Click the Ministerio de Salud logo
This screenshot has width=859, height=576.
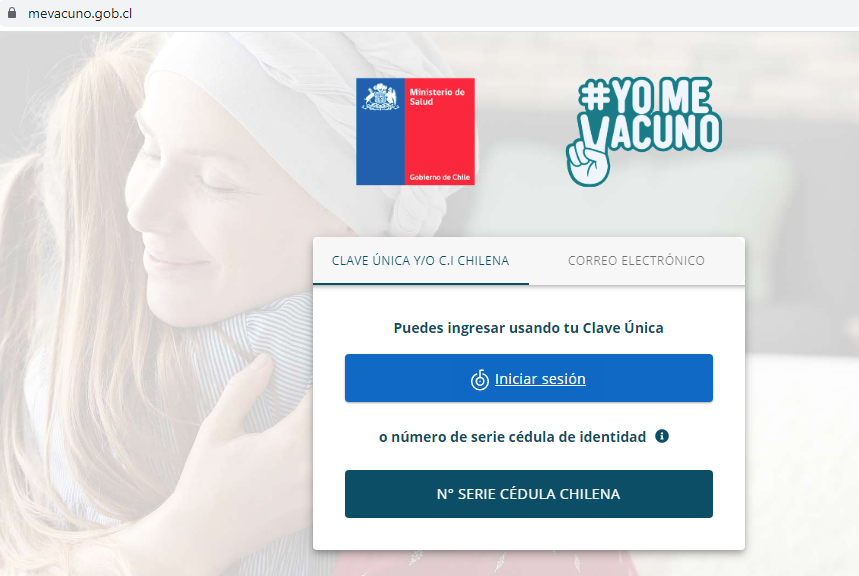(415, 132)
